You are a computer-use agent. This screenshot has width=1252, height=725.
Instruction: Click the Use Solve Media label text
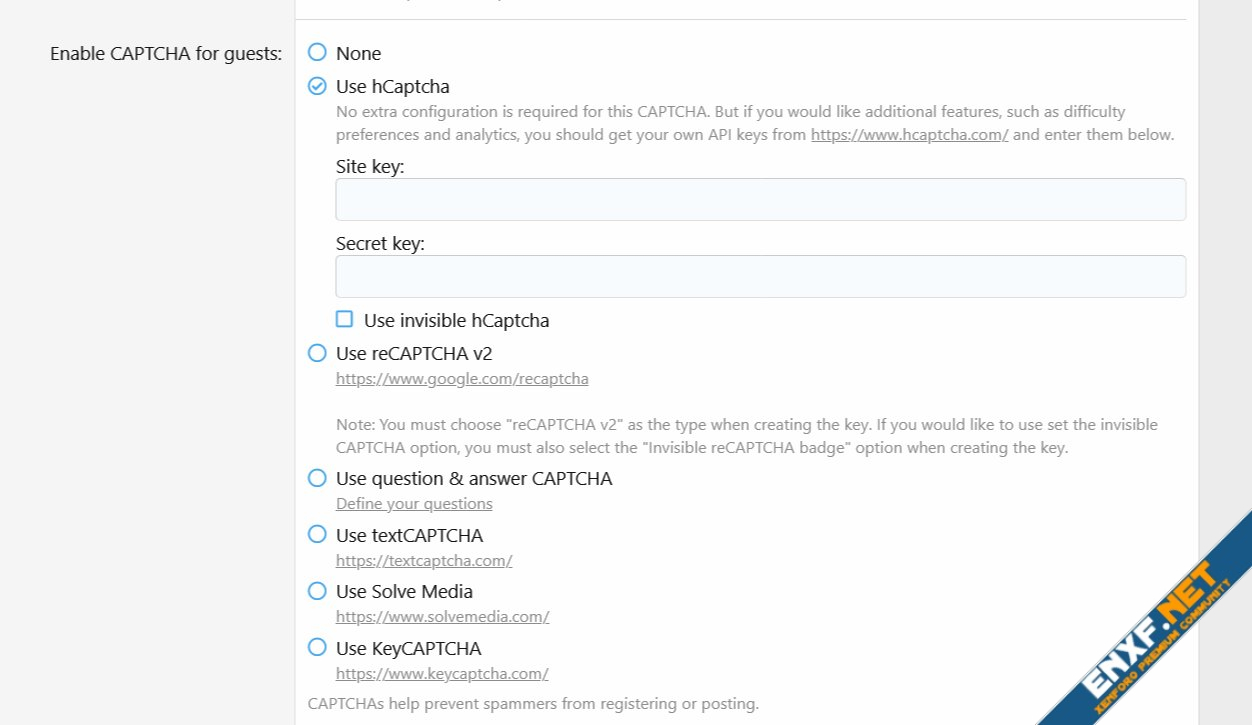[x=404, y=591]
